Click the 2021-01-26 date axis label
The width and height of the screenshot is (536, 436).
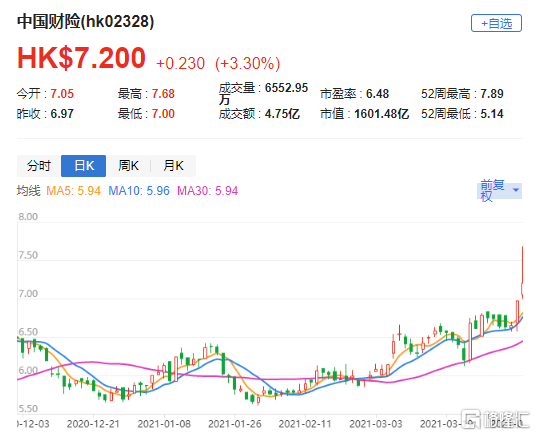(x=234, y=424)
